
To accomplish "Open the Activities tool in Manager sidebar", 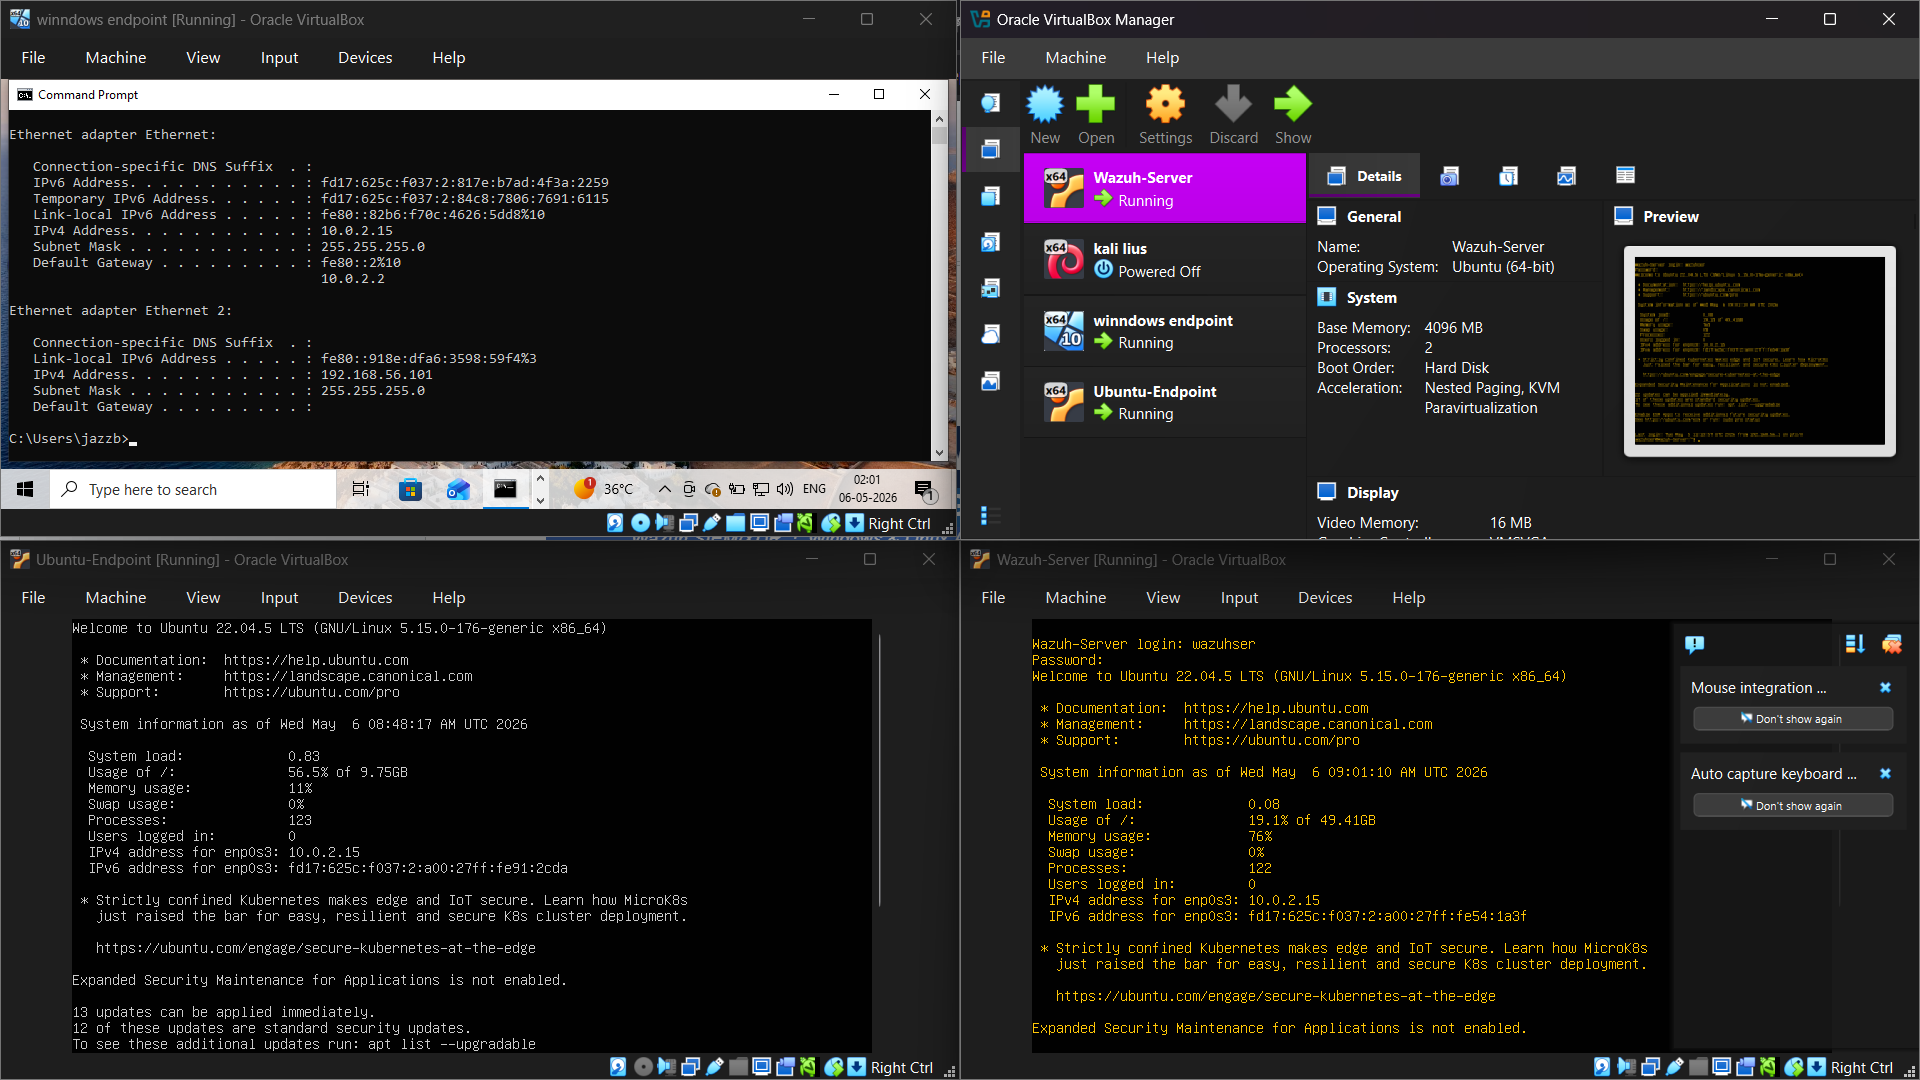I will [x=991, y=381].
